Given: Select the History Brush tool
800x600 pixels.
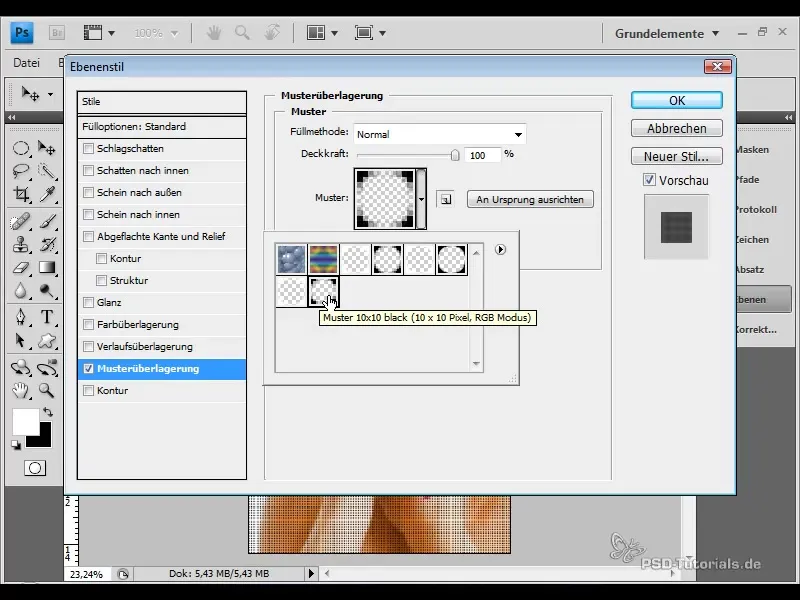Looking at the screenshot, I should click(x=46, y=244).
